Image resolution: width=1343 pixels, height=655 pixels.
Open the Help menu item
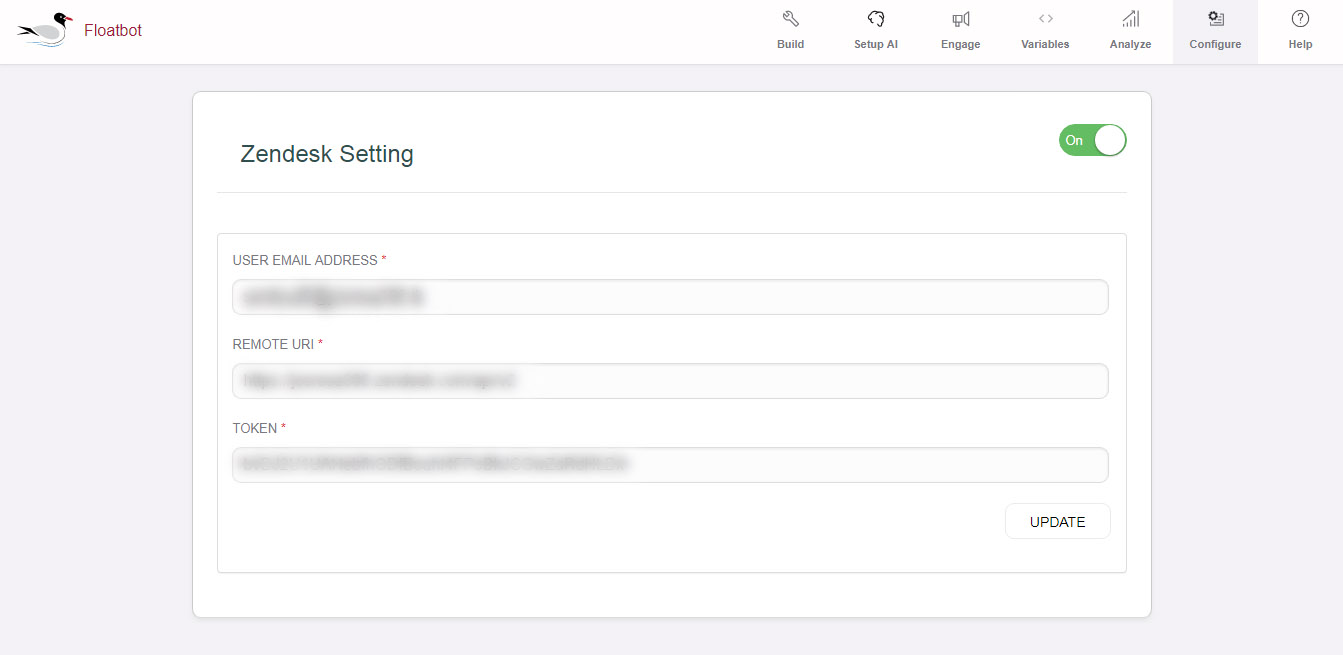pos(1299,31)
